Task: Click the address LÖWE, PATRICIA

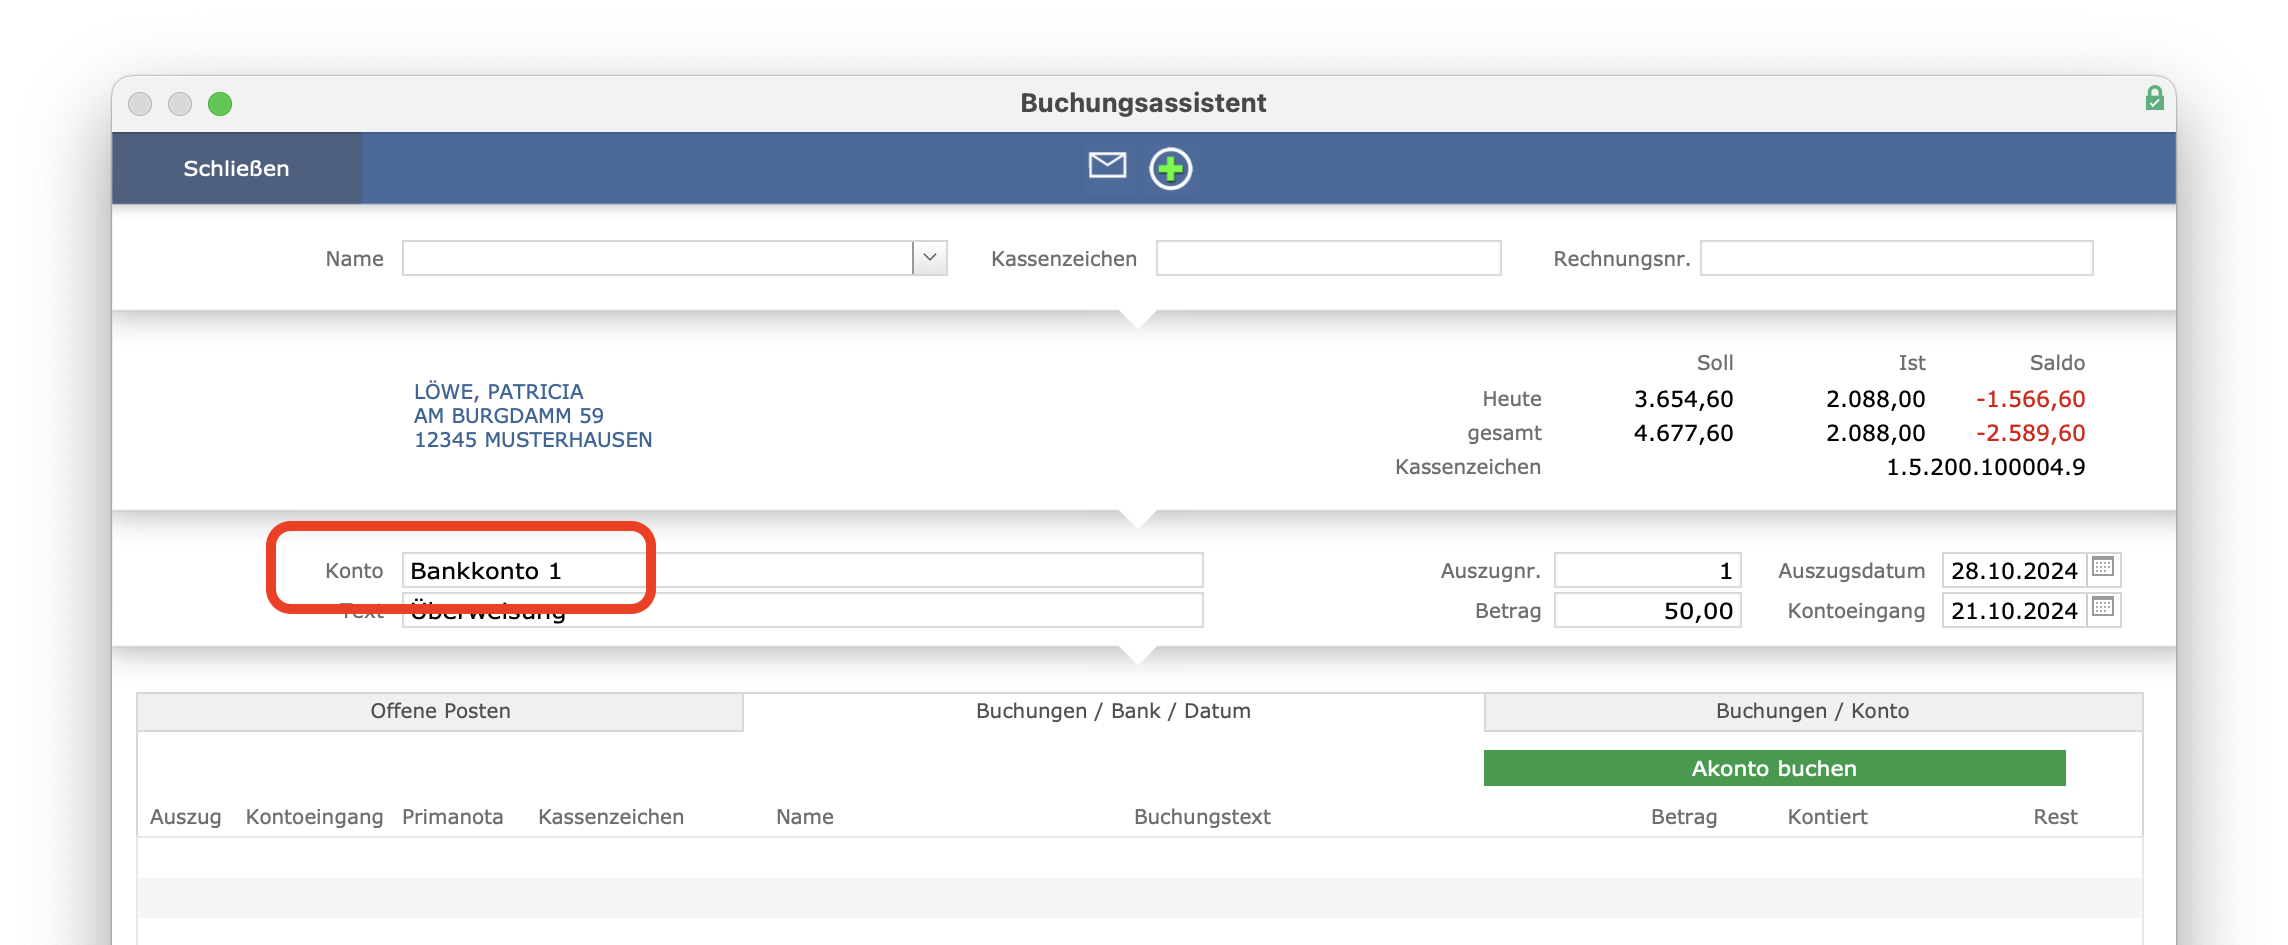Action: [x=498, y=391]
